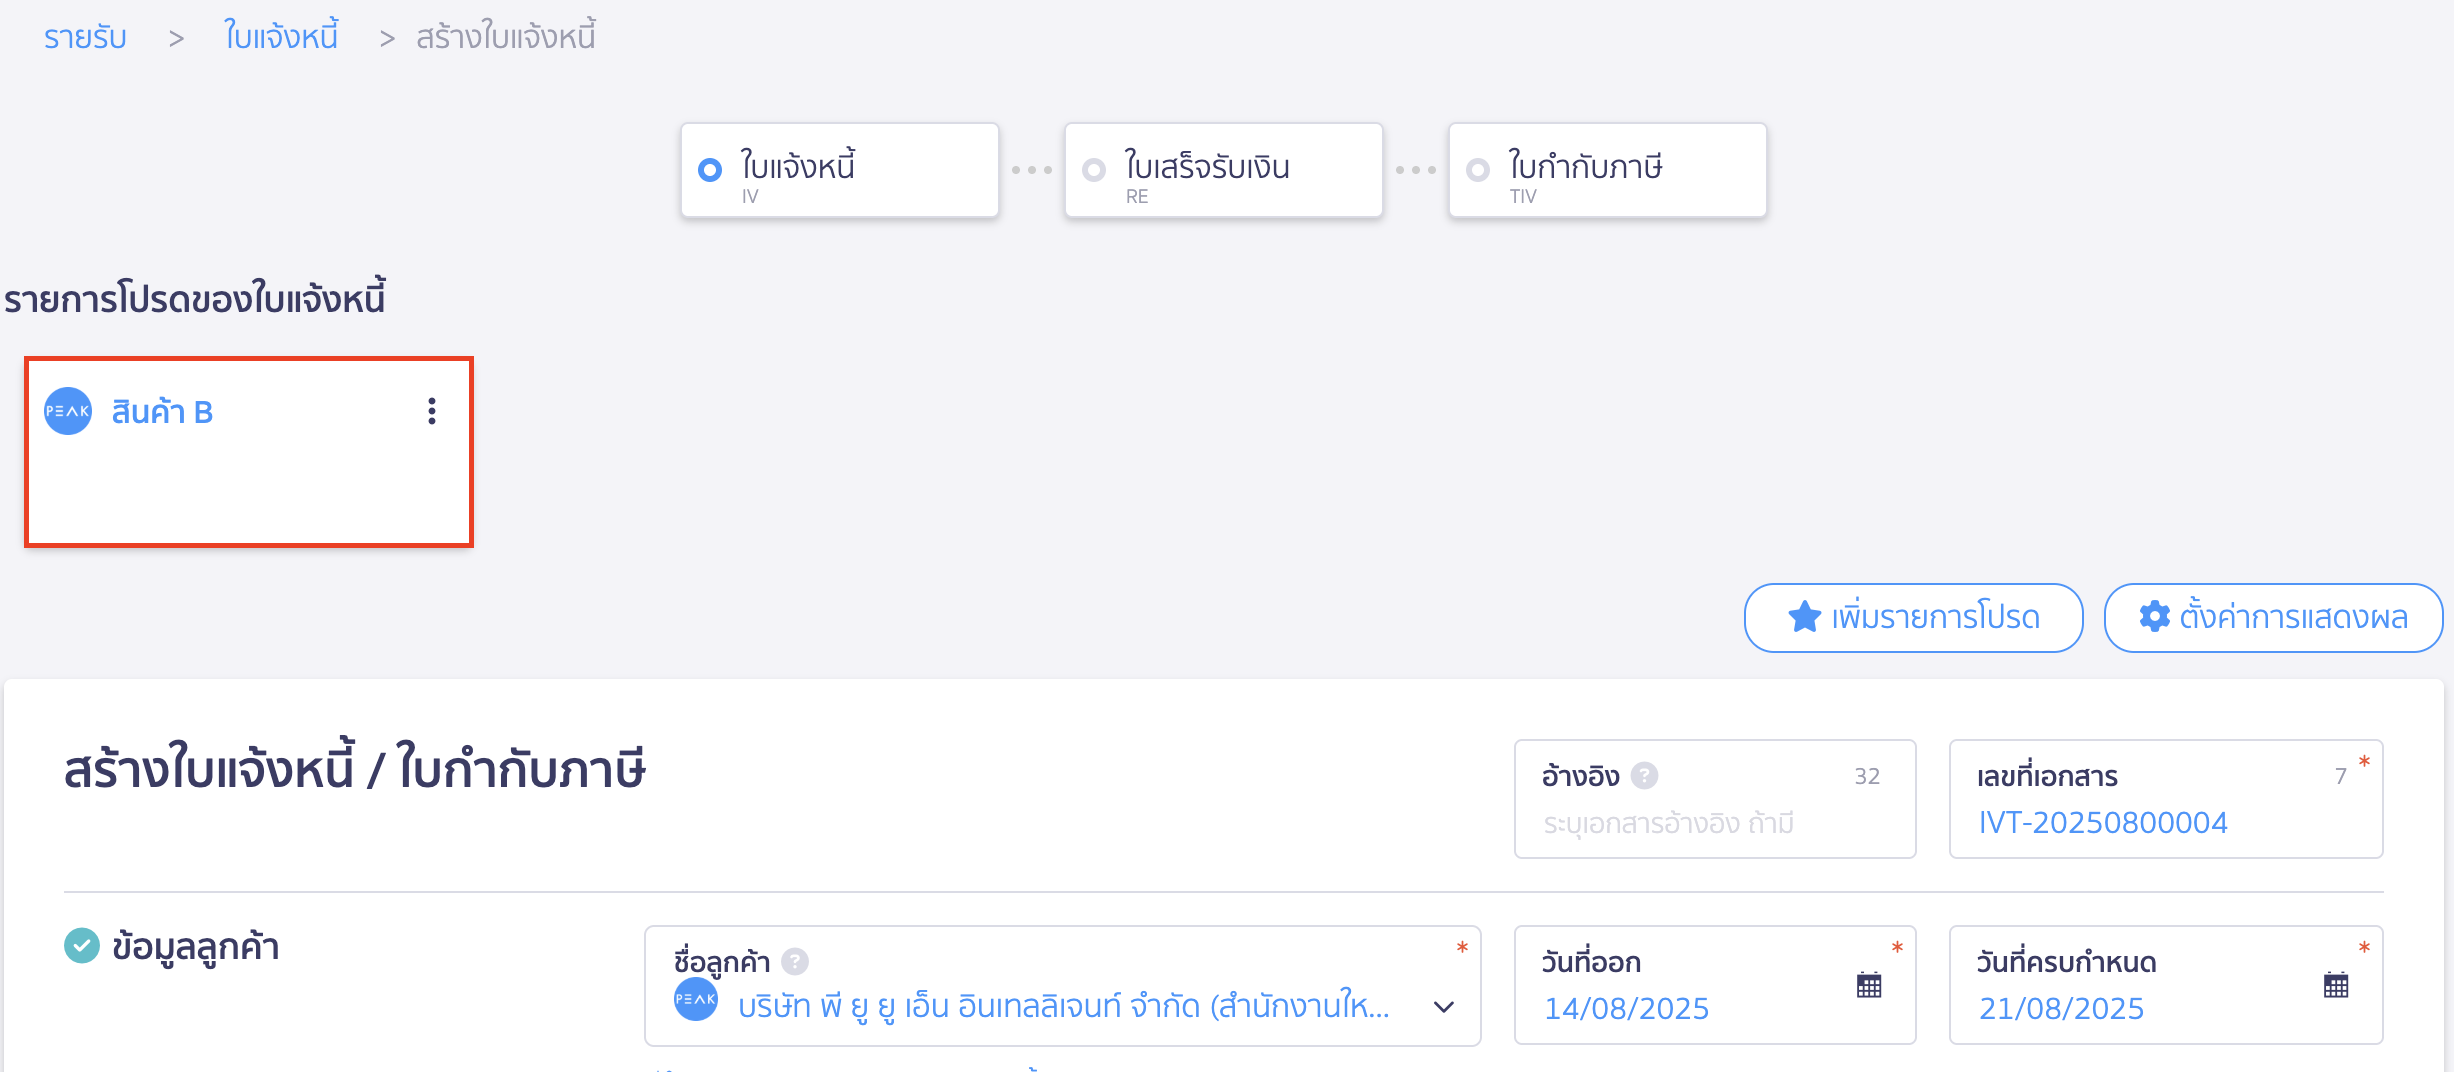Click the help icon next to ชื่อลูกค้า
This screenshot has height=1072, width=2454.
795,961
